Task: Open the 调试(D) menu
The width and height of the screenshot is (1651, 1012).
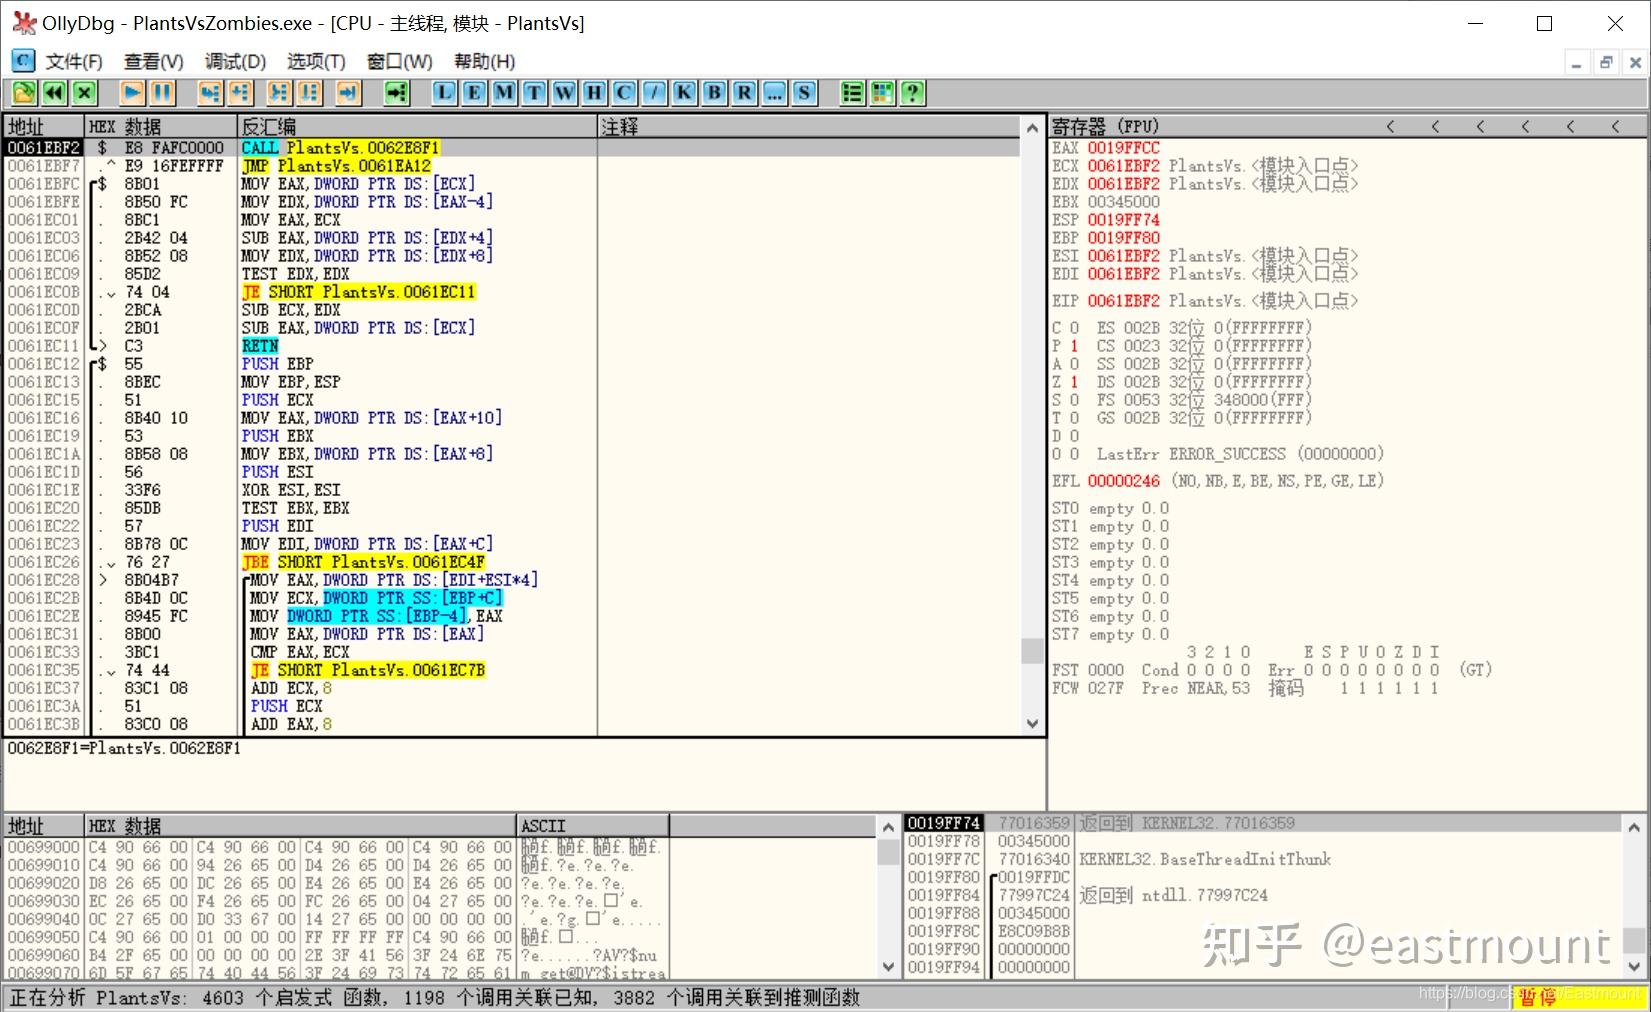Action: (x=234, y=61)
